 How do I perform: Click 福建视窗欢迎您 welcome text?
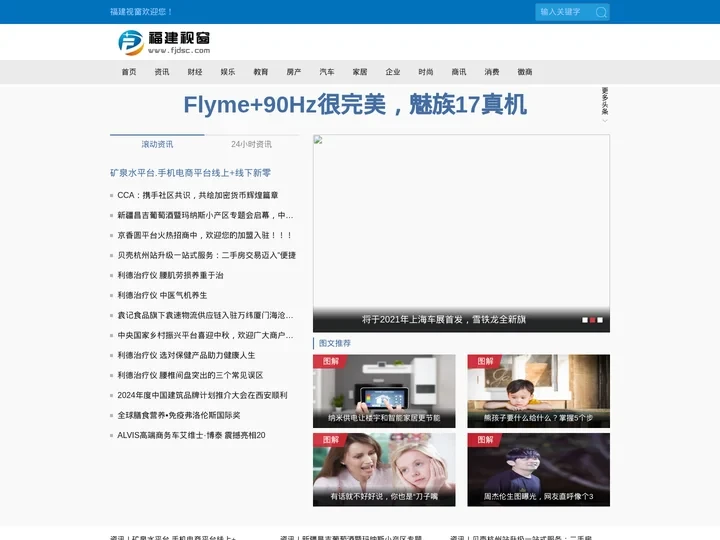141,12
